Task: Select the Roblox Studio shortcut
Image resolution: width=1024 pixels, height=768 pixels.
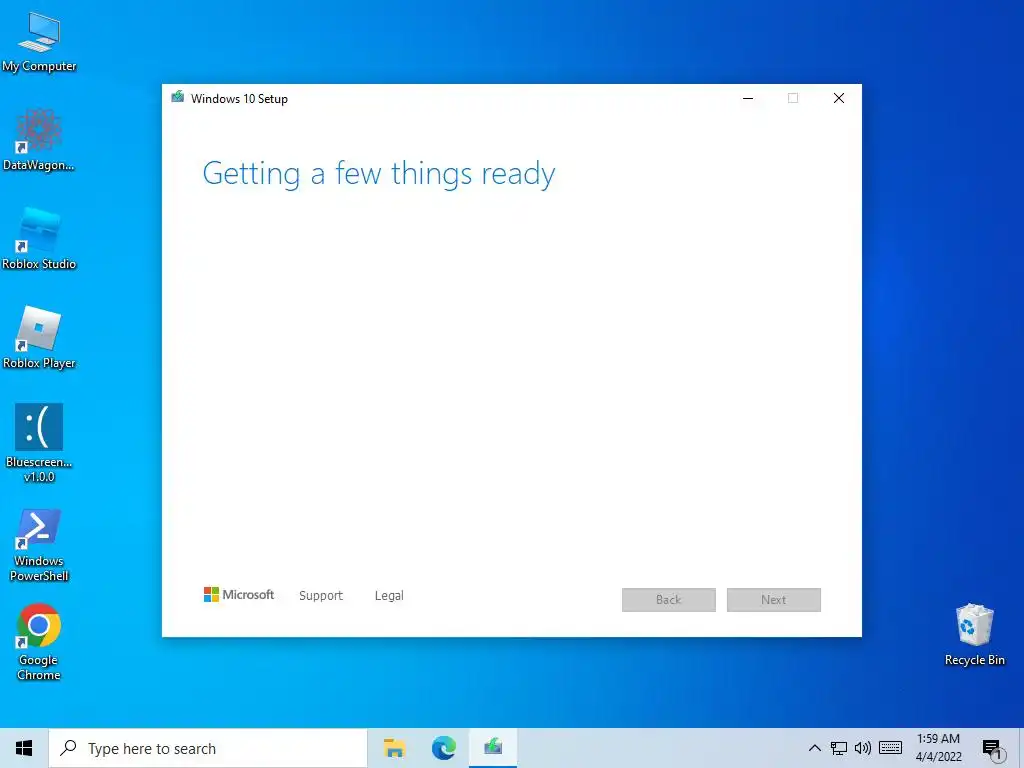Action: [39, 239]
